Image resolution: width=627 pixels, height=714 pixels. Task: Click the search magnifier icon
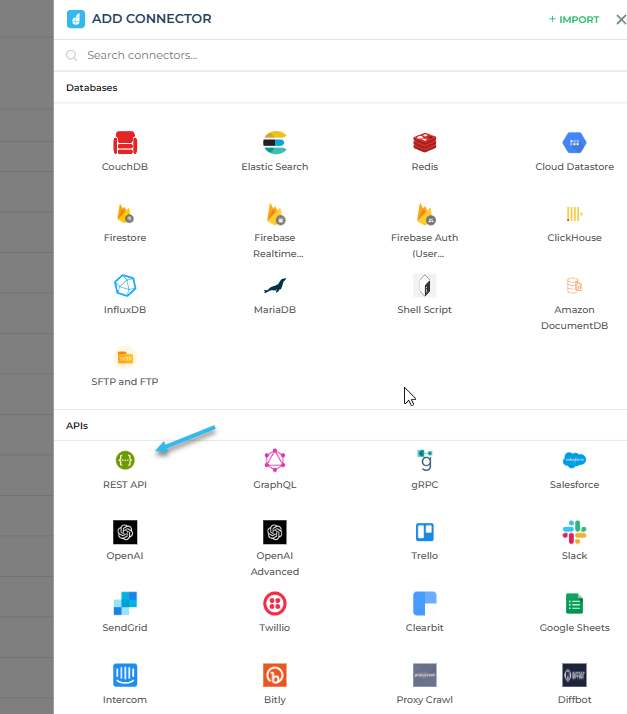pos(71,56)
